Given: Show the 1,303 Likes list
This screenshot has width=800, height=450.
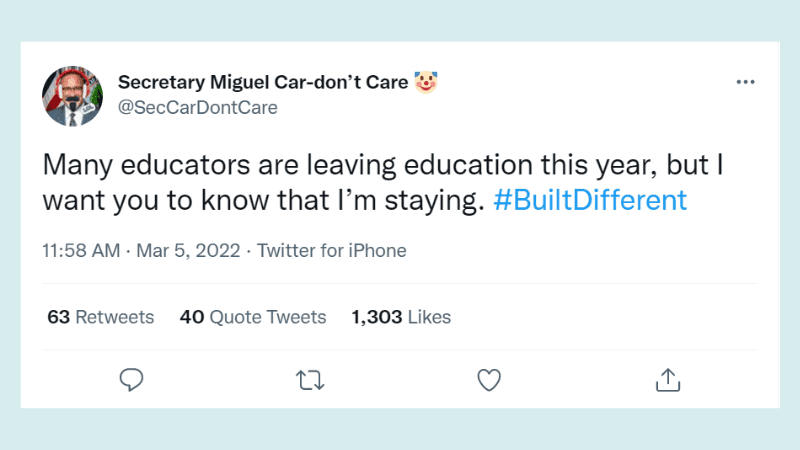Looking at the screenshot, I should 401,317.
